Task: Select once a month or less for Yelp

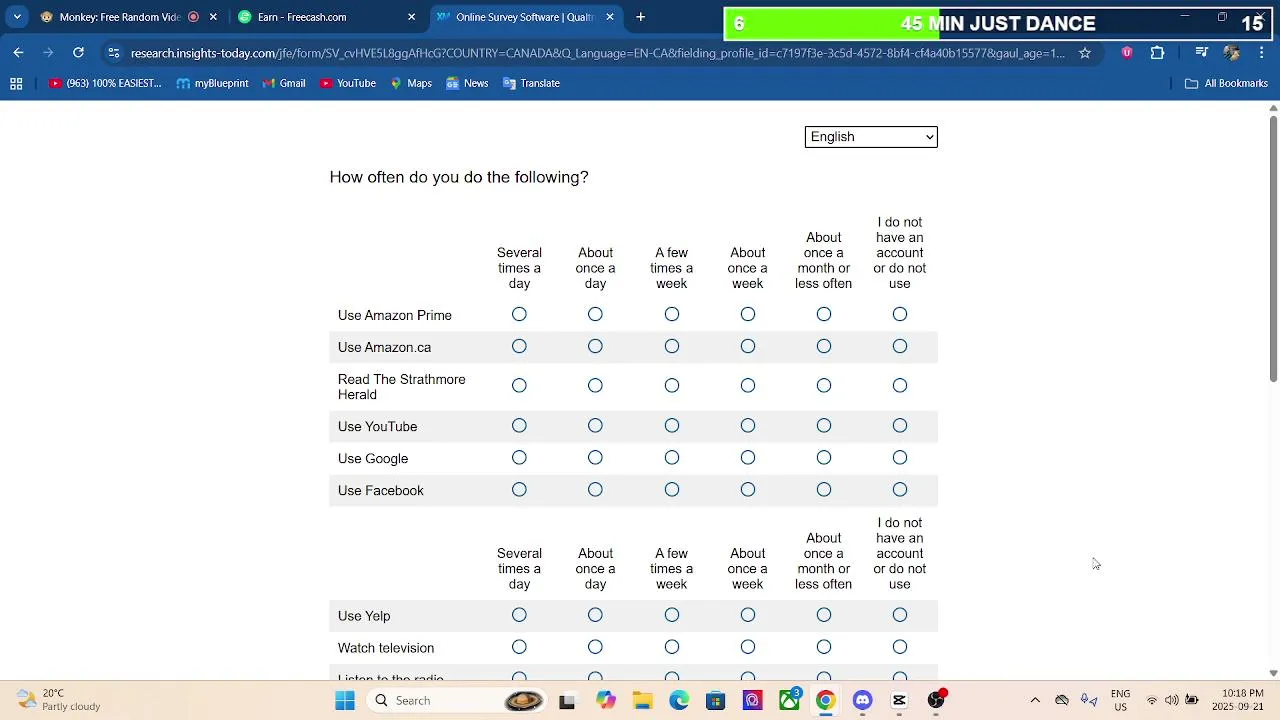Action: tap(824, 616)
